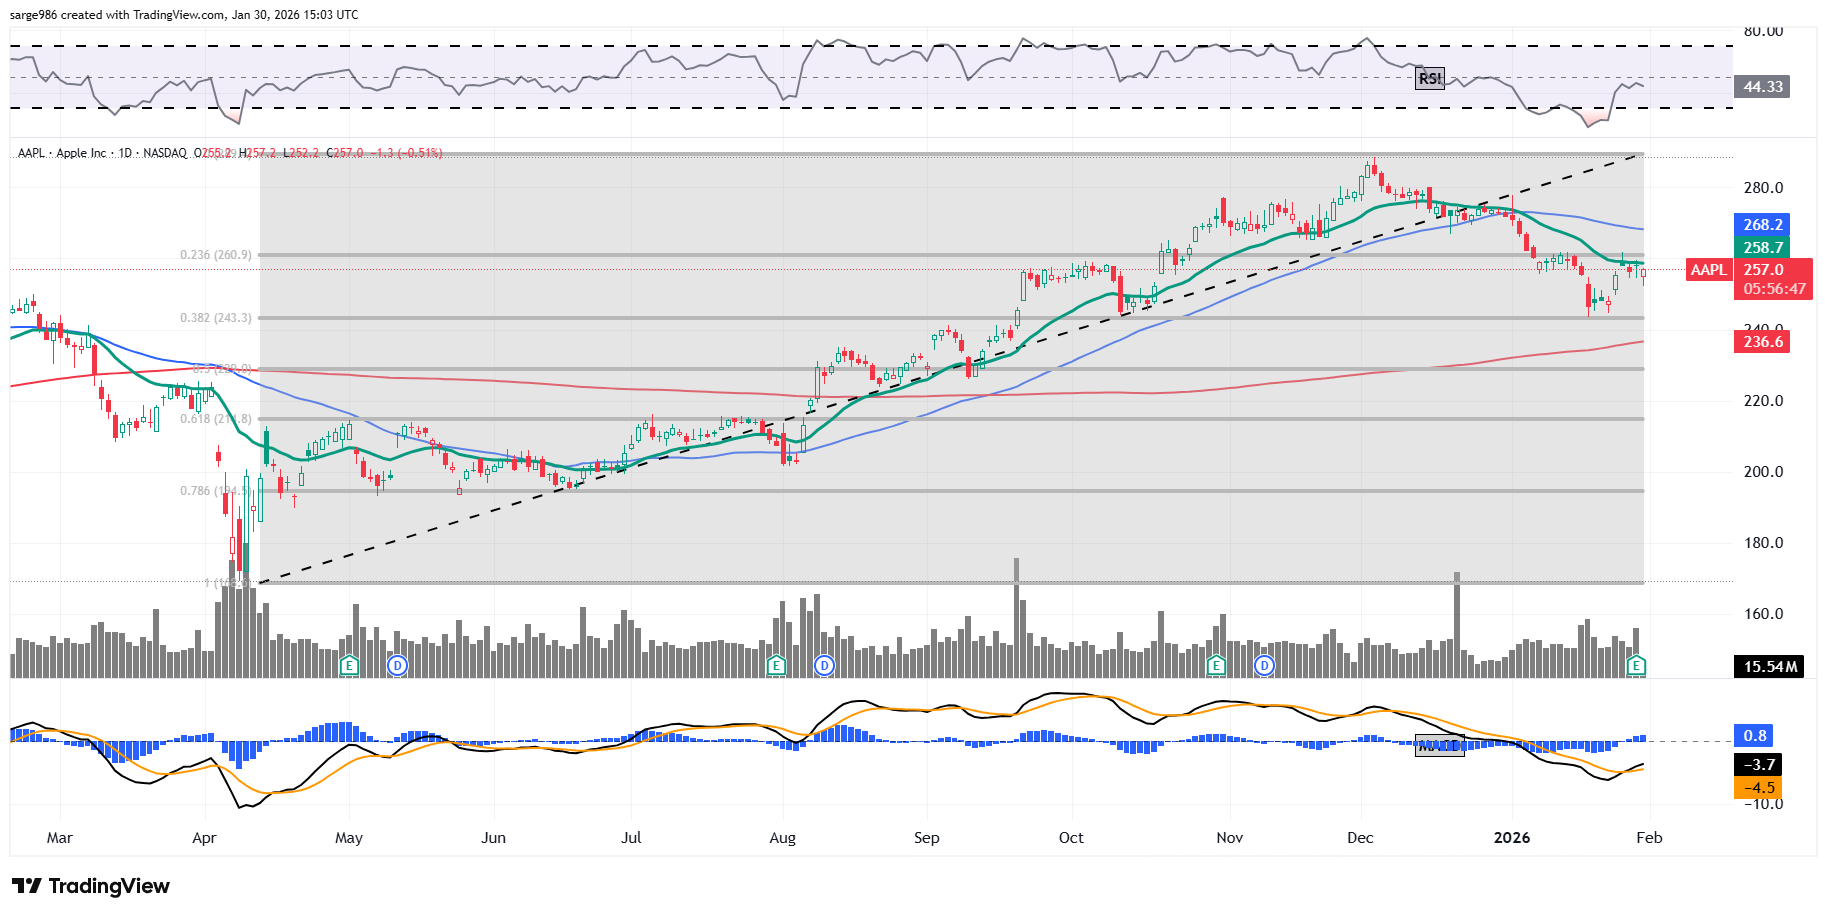Select the red 236.6 moving average label

tap(1763, 342)
